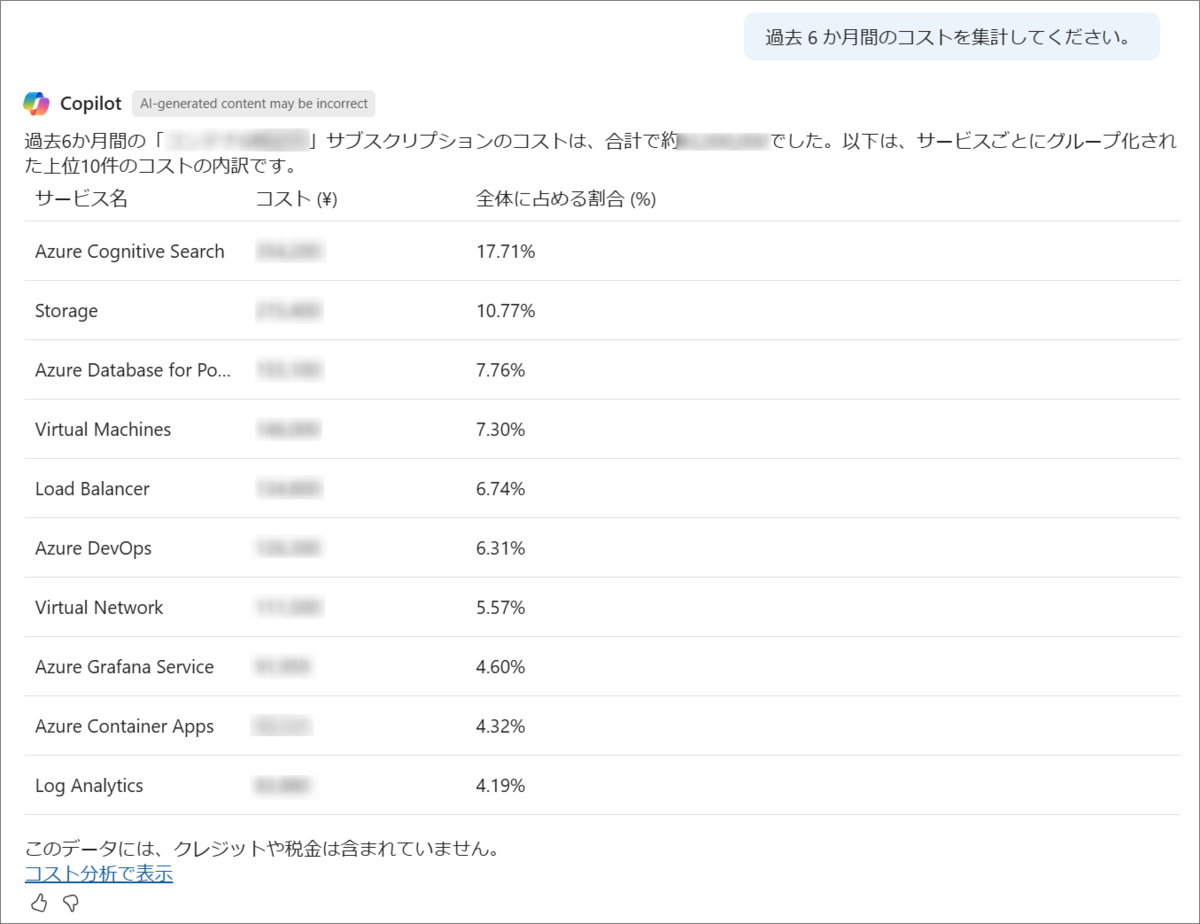Click the note about クレジットや税金
Screen dimensions: 1200x924
[262, 849]
